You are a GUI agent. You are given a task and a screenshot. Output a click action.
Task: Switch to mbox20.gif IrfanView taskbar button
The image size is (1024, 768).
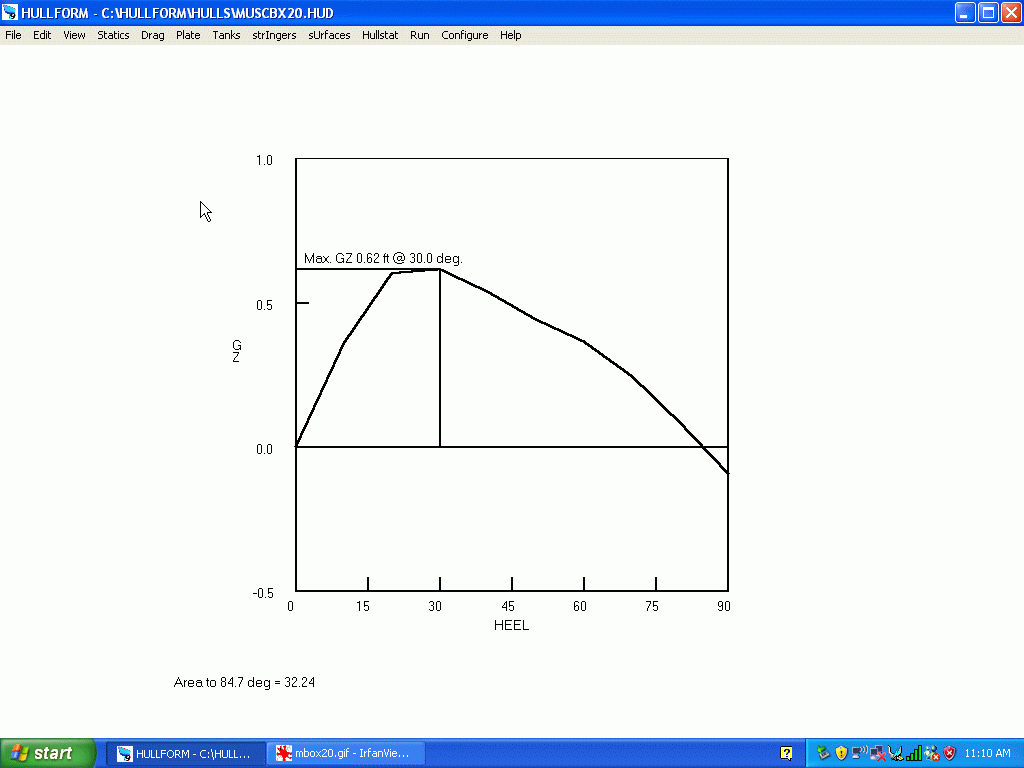point(345,753)
